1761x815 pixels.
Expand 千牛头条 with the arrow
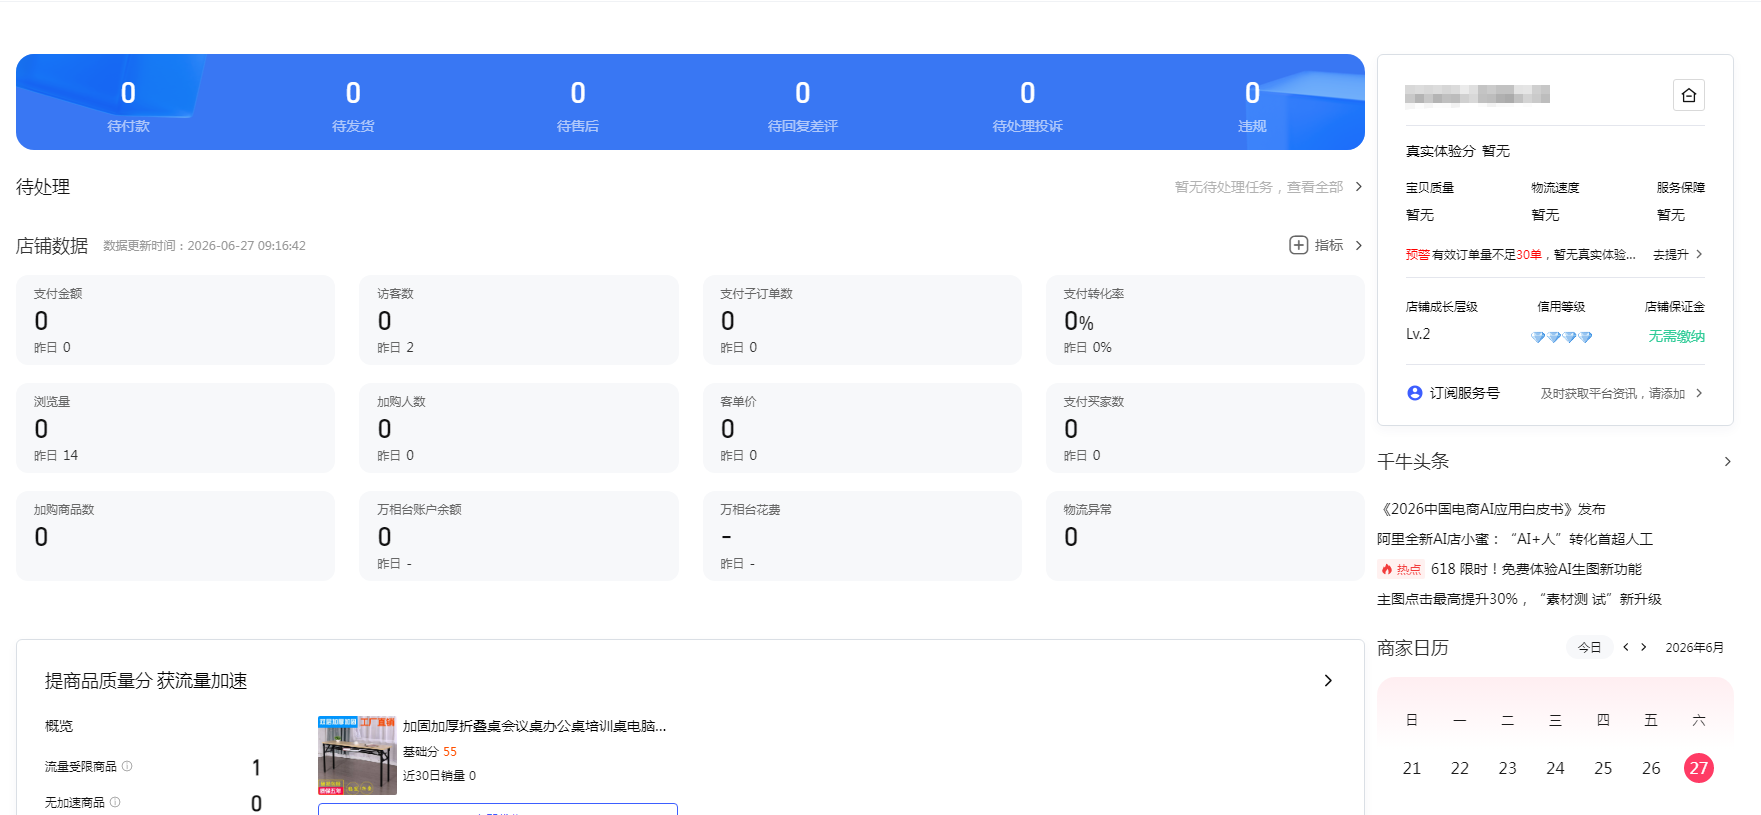coord(1727,461)
